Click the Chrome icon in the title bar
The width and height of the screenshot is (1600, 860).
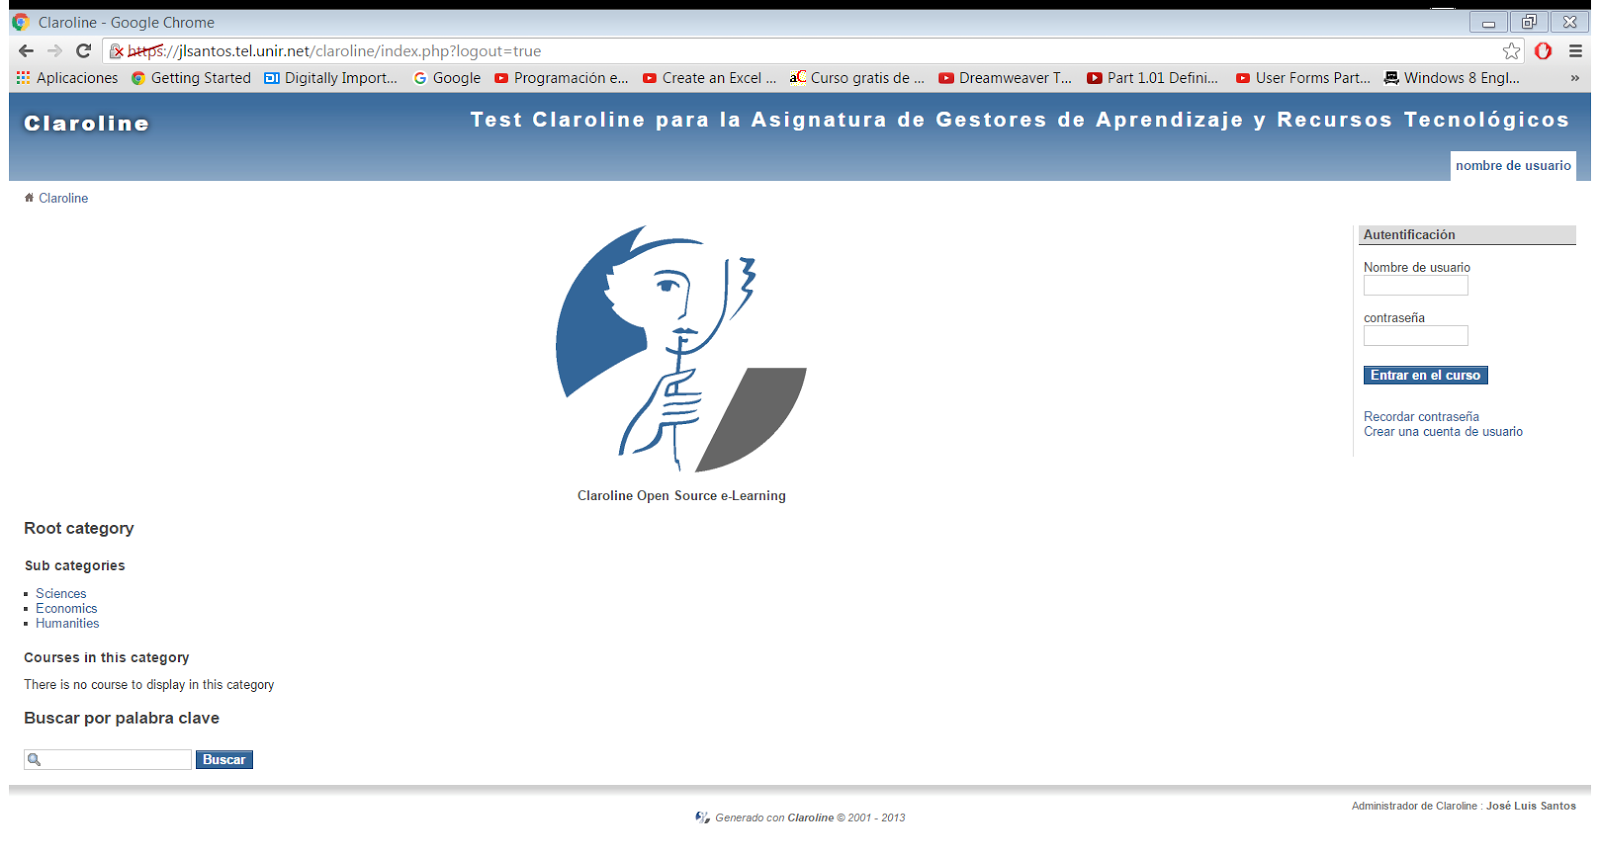coord(21,22)
